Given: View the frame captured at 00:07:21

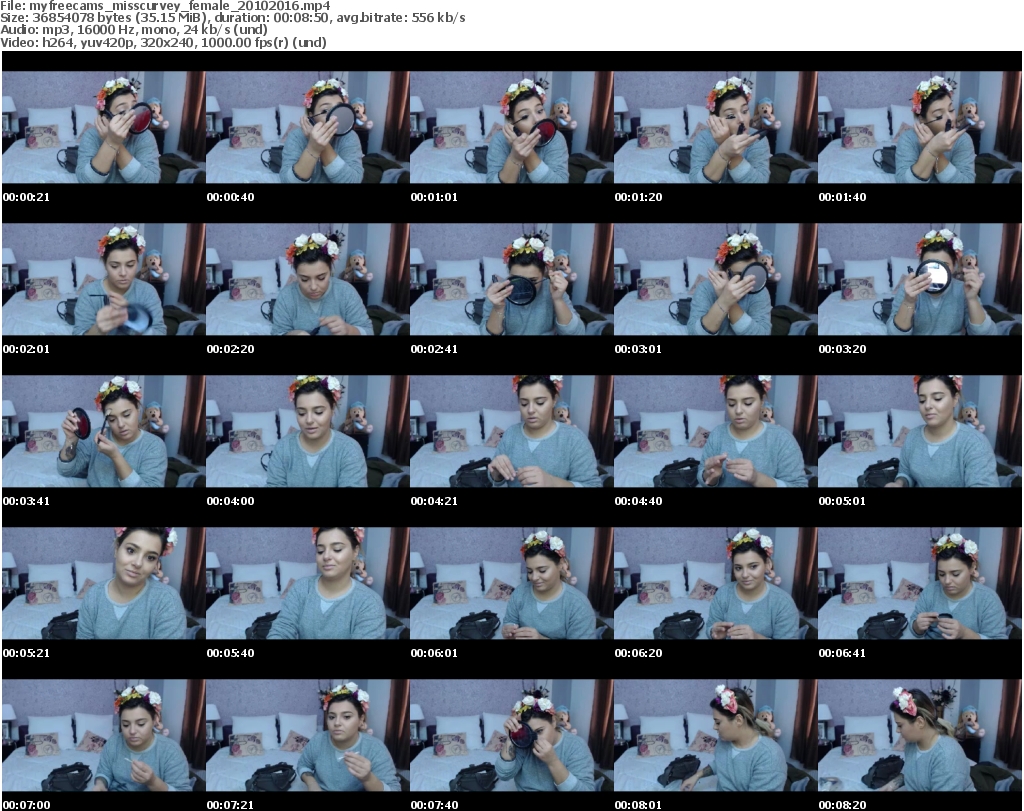Looking at the screenshot, I should point(308,735).
